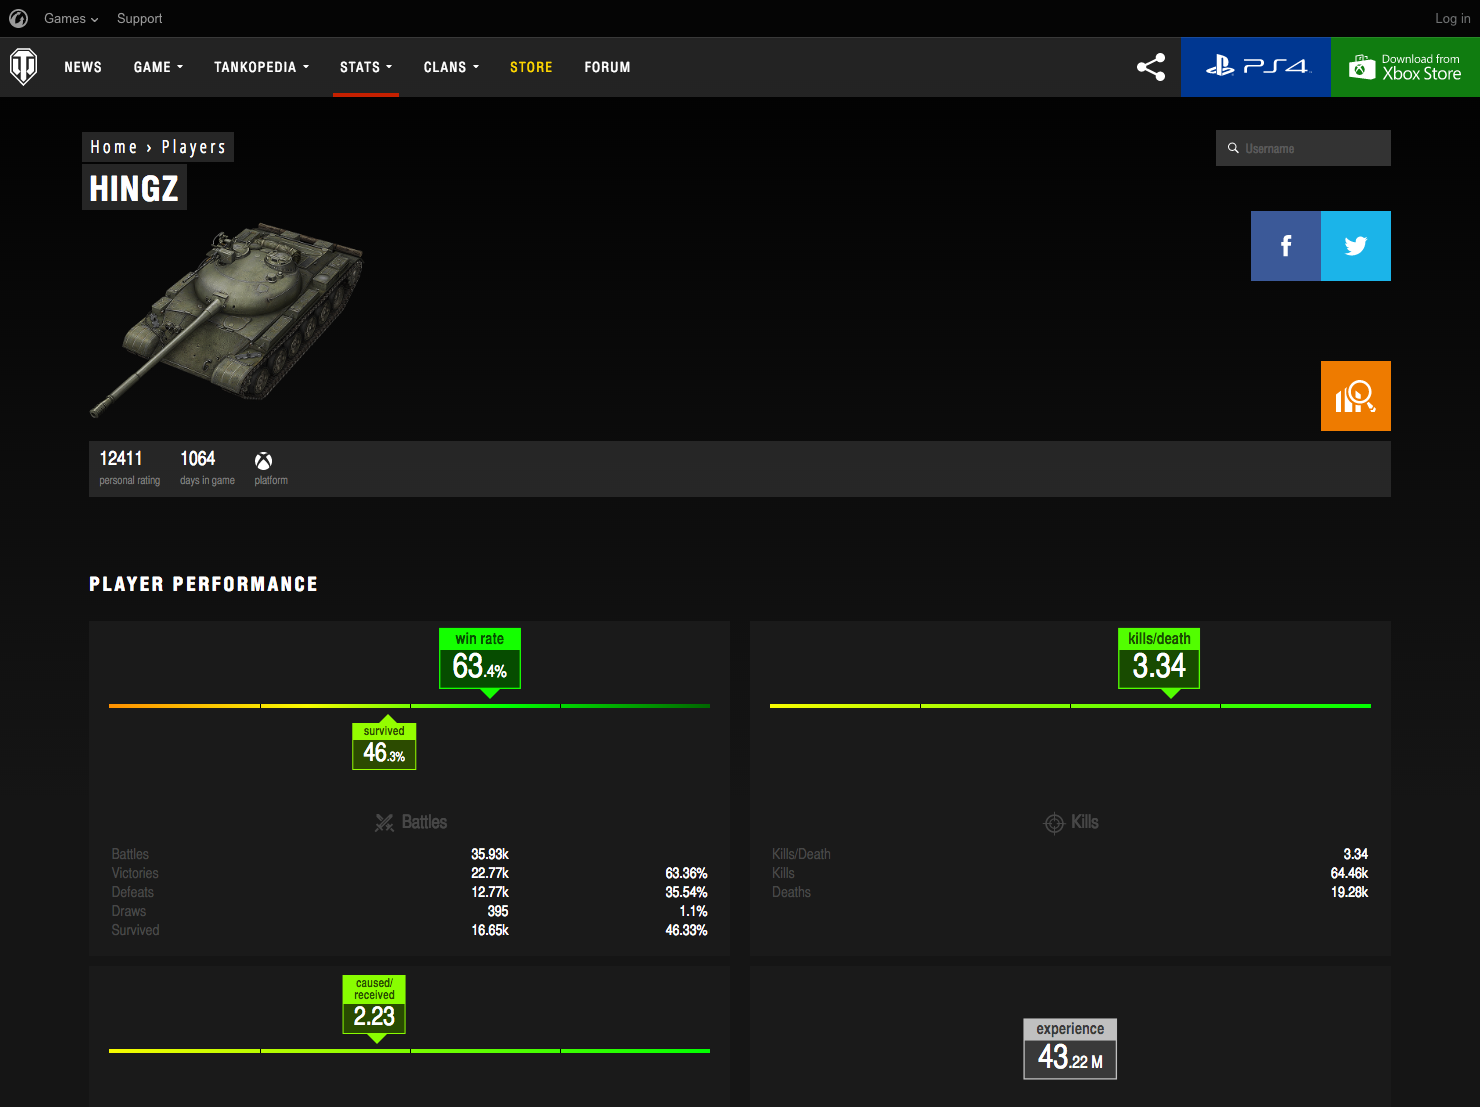Click the HINGZ player name heading

pyautogui.click(x=134, y=188)
